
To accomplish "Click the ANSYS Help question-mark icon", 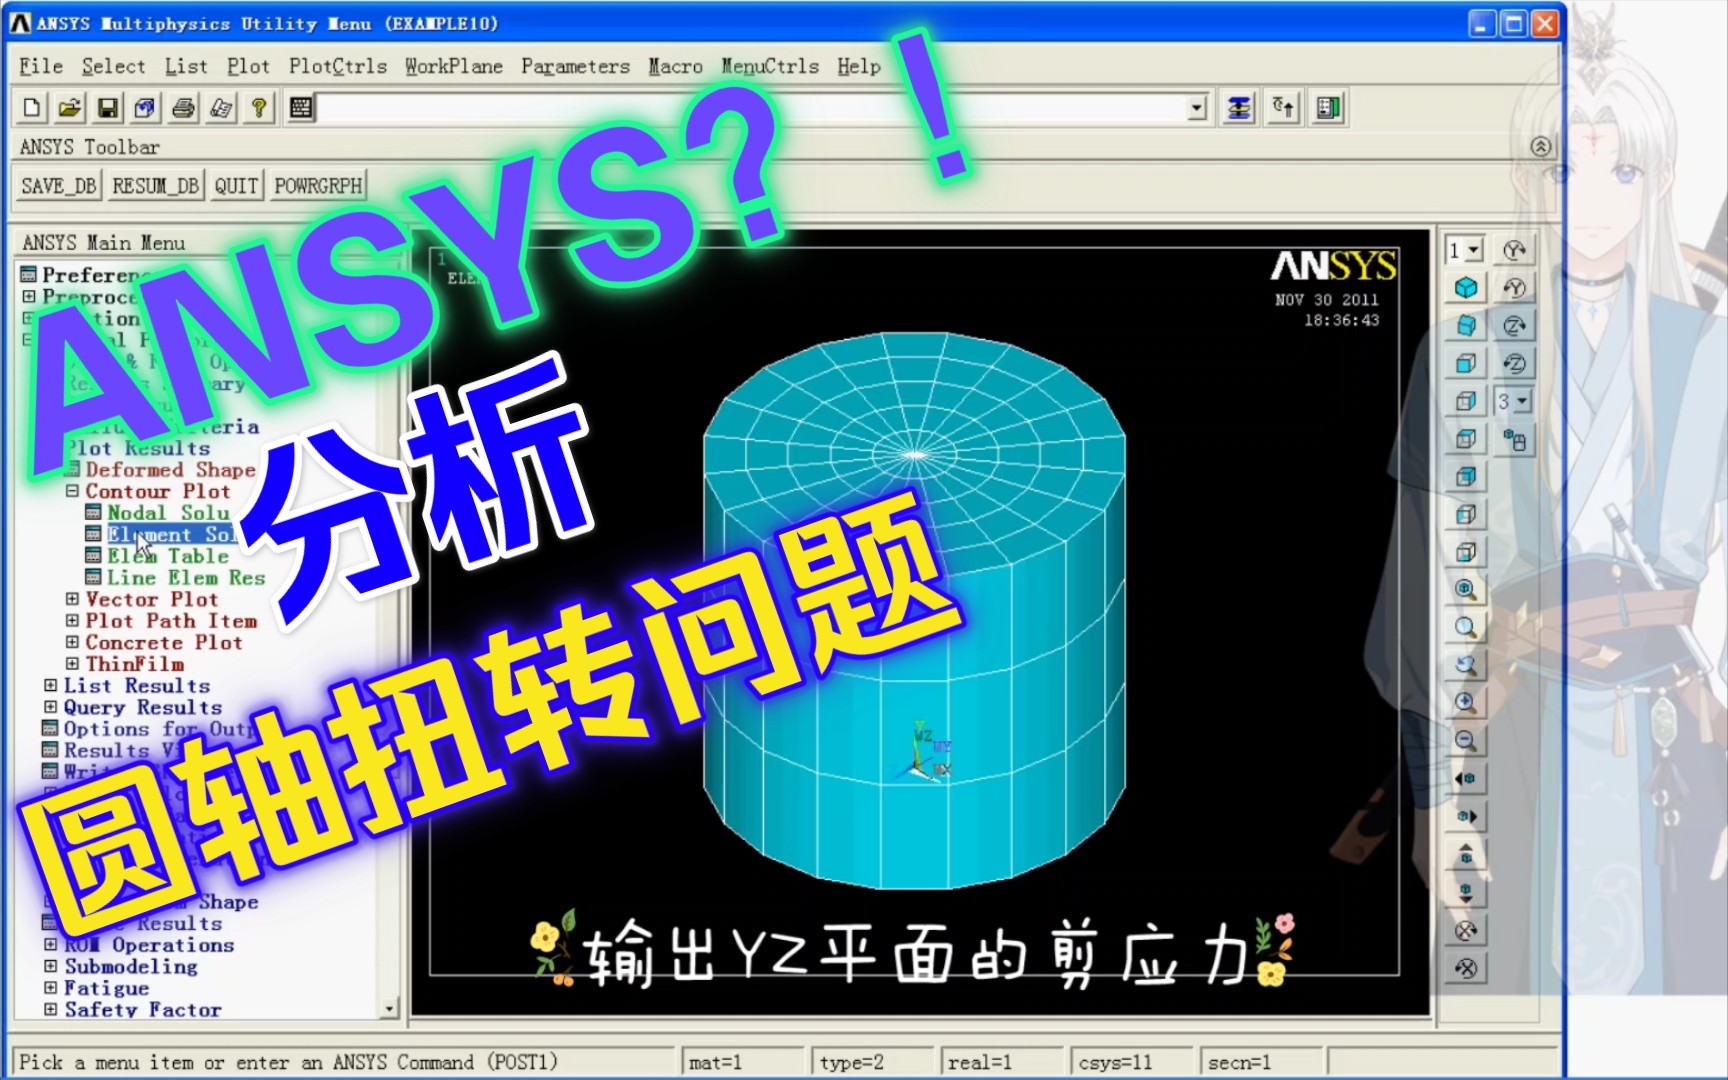I will coord(260,108).
